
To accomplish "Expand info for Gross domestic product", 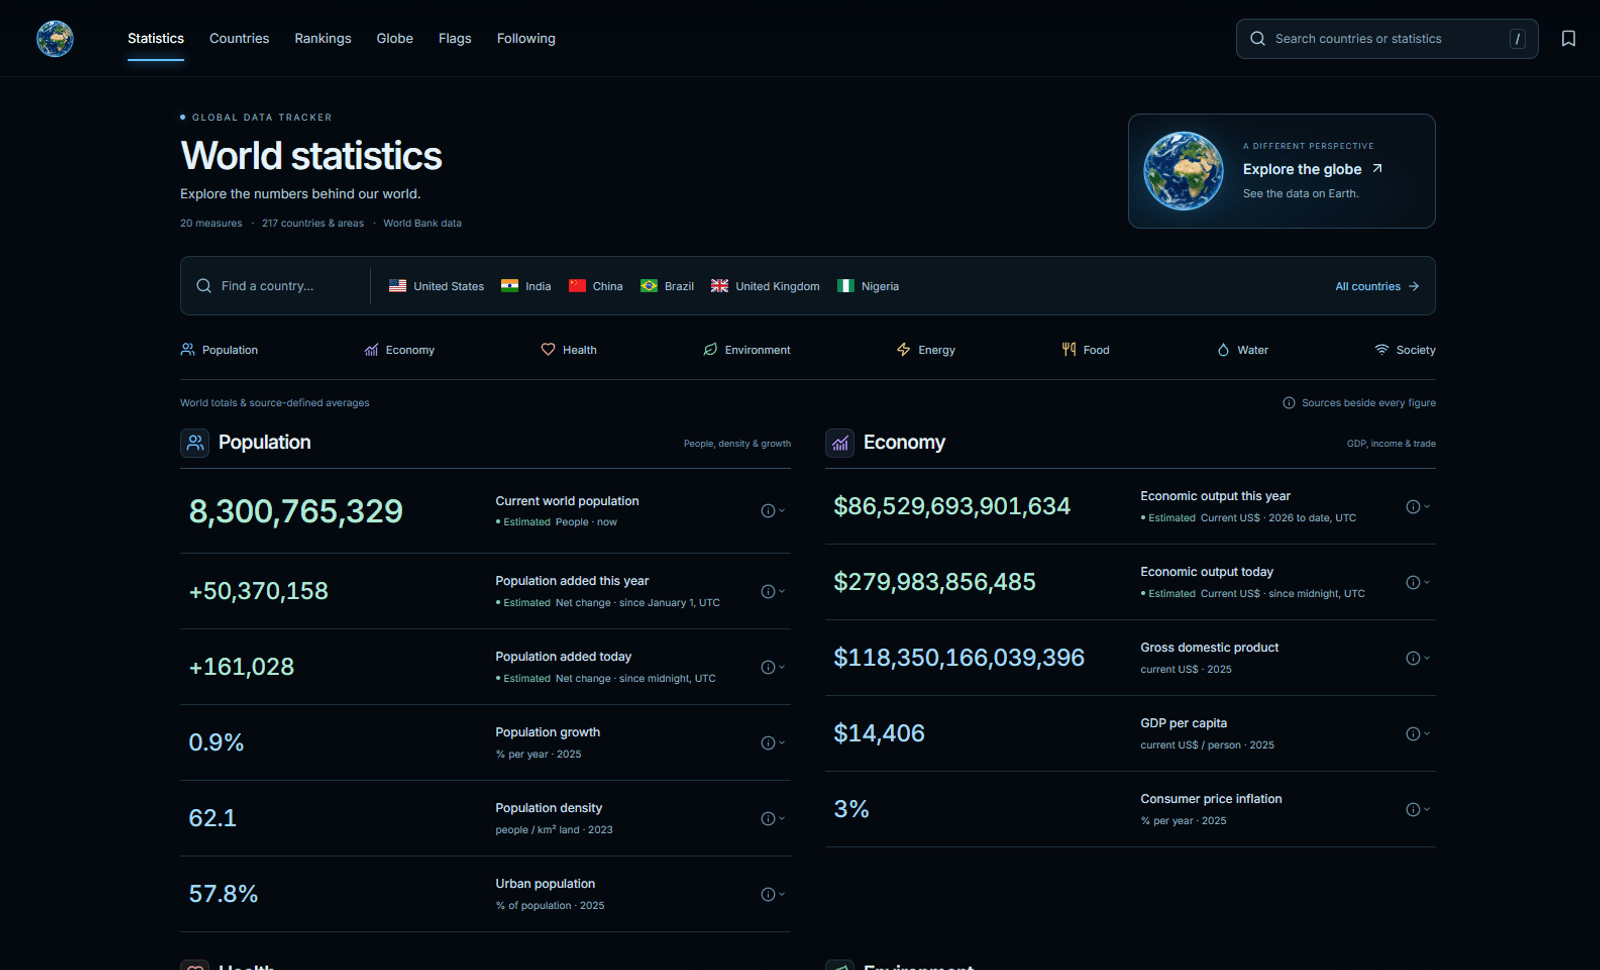I will [1417, 658].
